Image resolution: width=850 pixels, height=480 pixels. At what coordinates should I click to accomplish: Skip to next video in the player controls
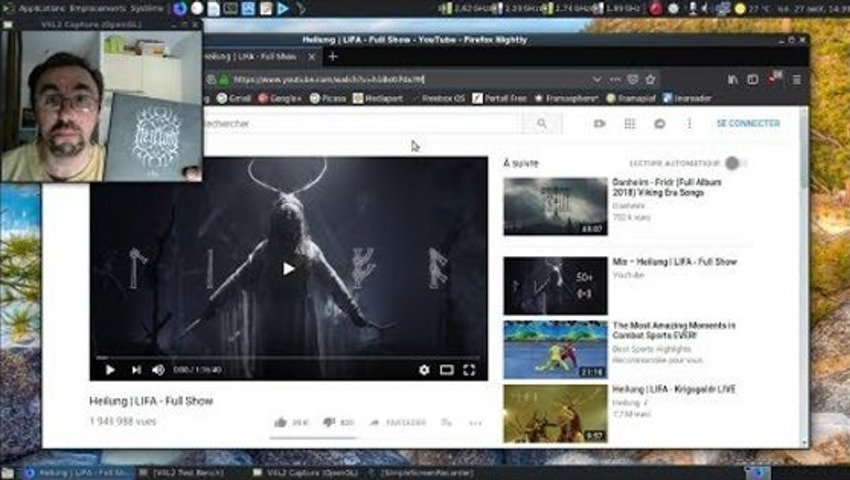pos(136,370)
